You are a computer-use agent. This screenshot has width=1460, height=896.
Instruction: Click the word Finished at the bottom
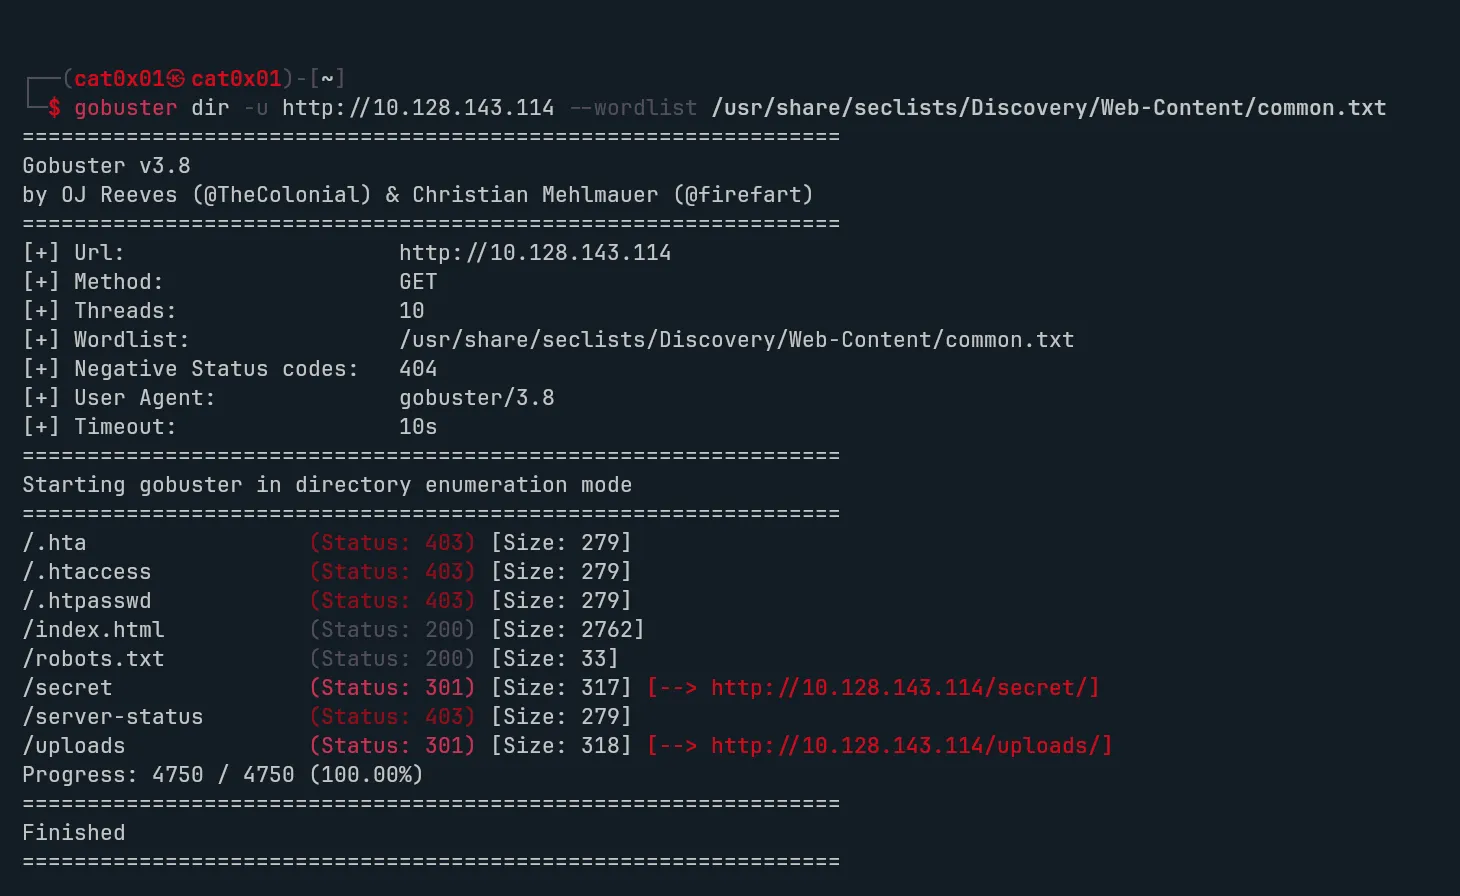coord(74,833)
